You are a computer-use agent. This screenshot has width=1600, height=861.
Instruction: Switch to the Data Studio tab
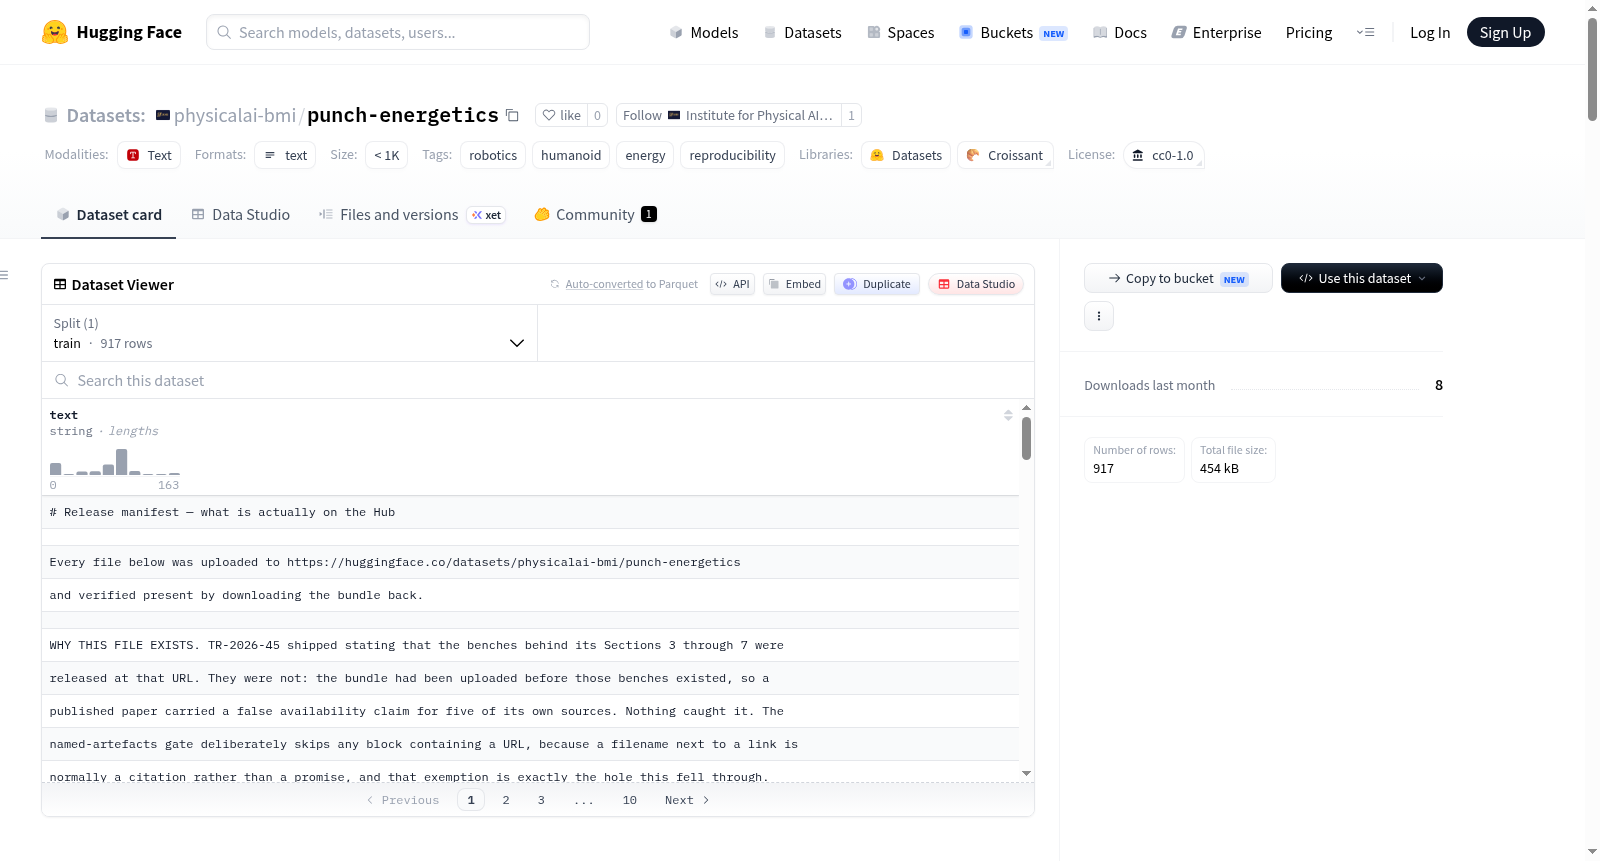[241, 215]
